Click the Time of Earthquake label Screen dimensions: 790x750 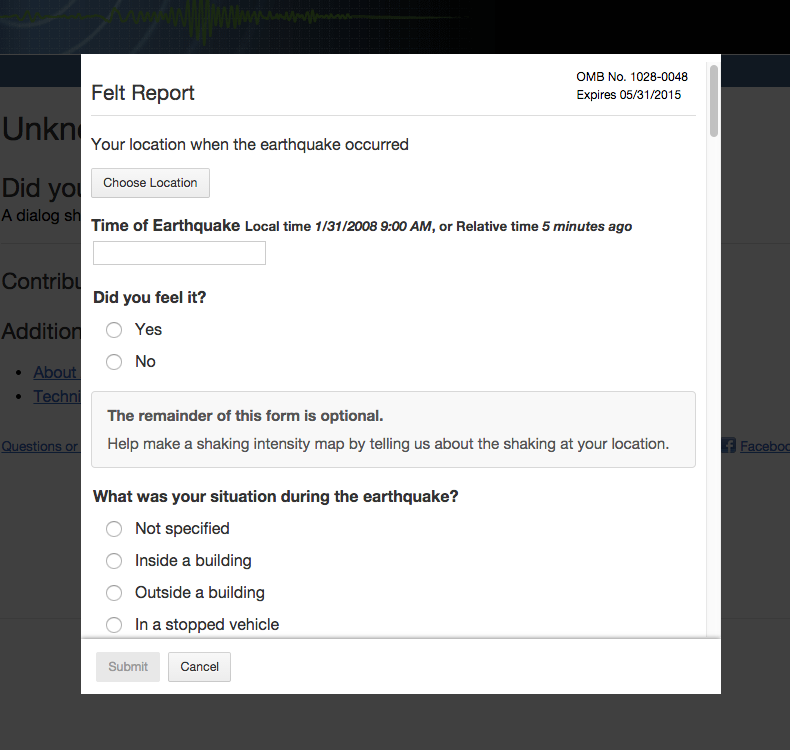coord(166,226)
